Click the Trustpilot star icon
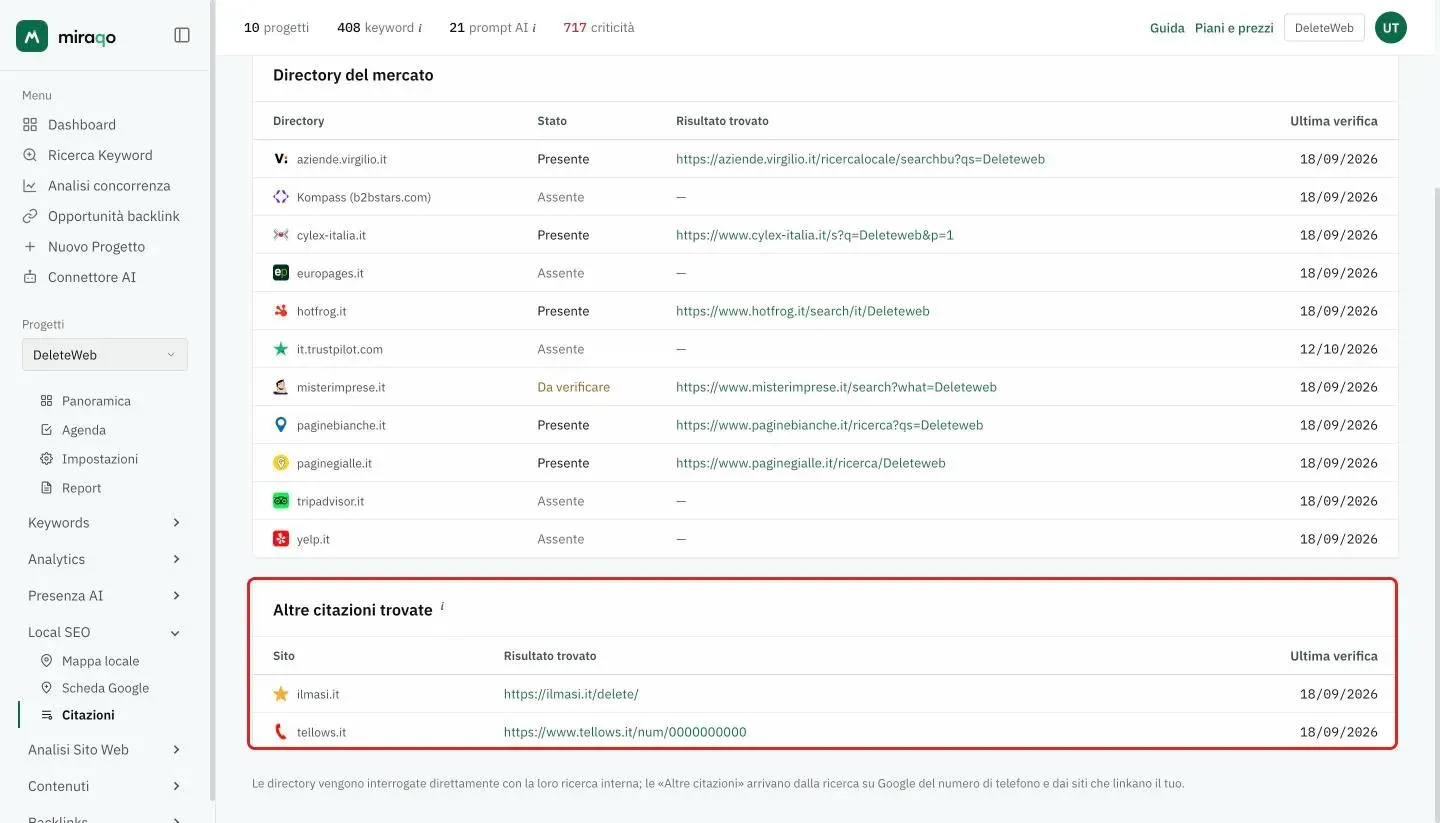Viewport: 1440px width, 823px height. [x=281, y=349]
